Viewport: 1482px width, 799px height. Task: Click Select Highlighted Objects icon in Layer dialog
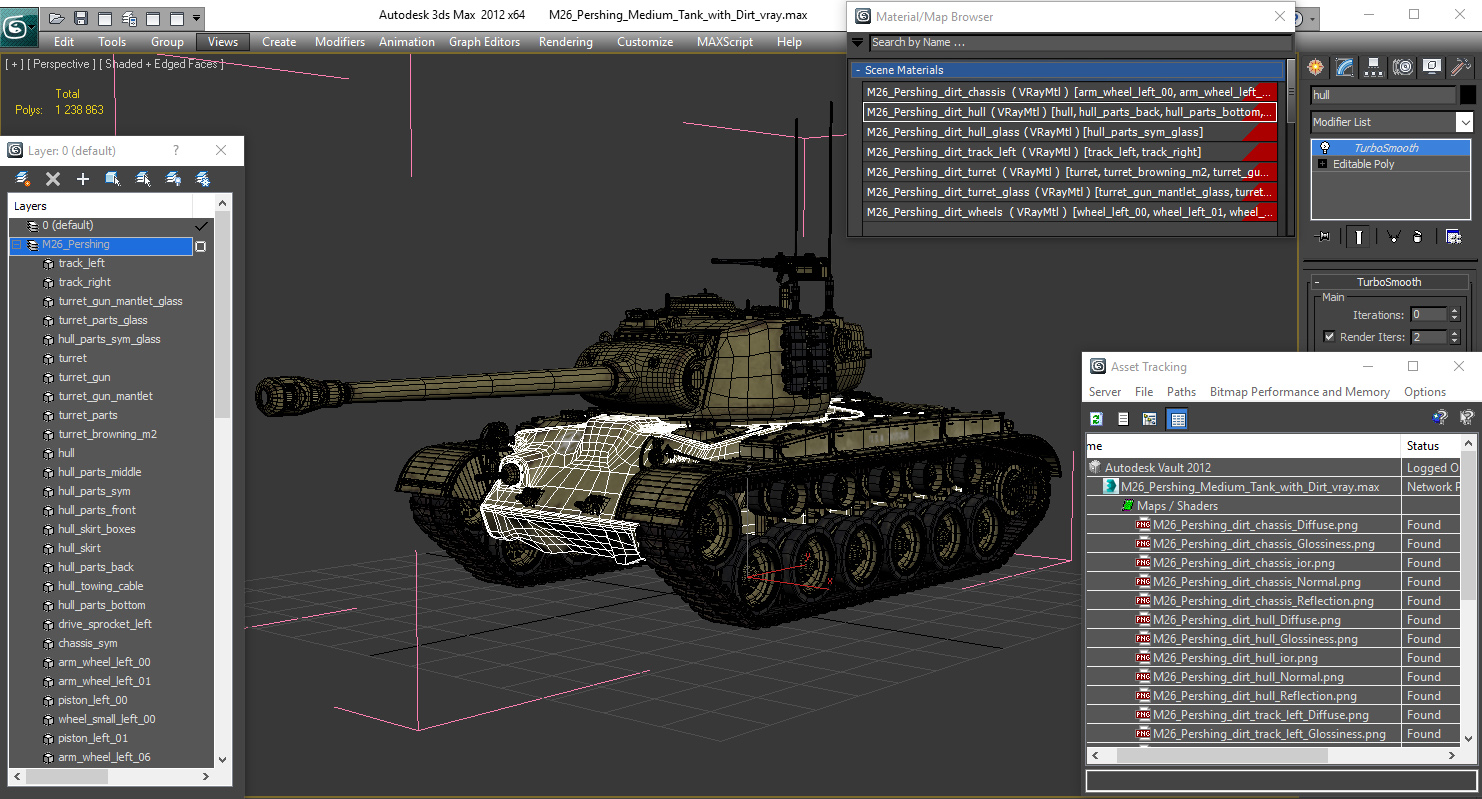pyautogui.click(x=113, y=179)
